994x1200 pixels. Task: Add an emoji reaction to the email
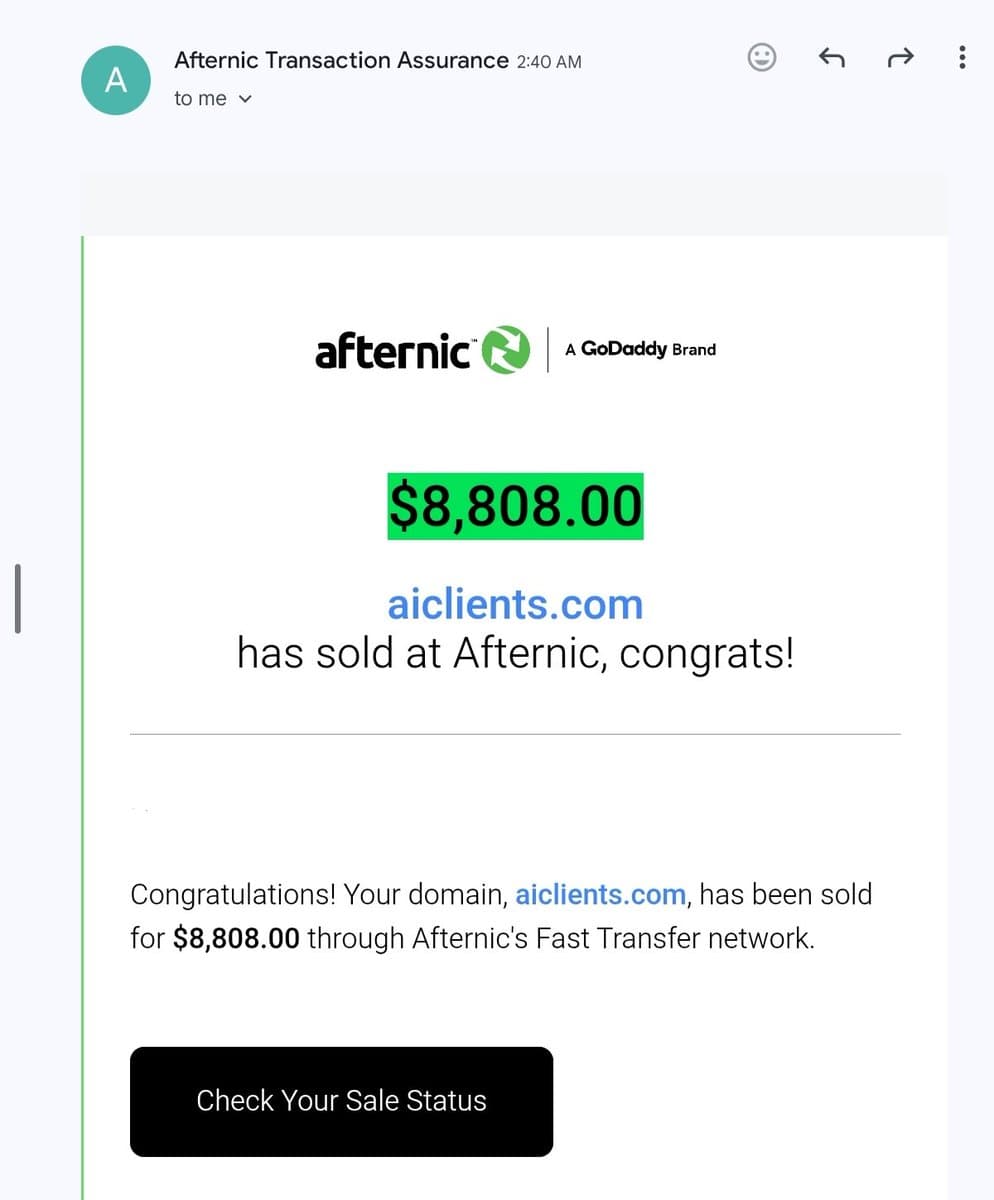coord(762,58)
